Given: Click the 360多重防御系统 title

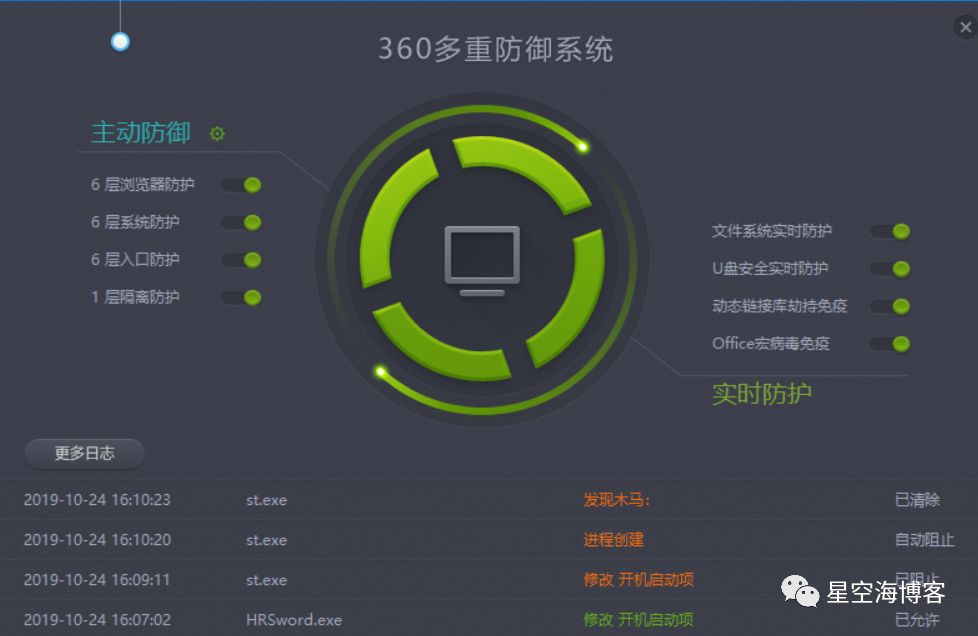Looking at the screenshot, I should click(x=496, y=49).
